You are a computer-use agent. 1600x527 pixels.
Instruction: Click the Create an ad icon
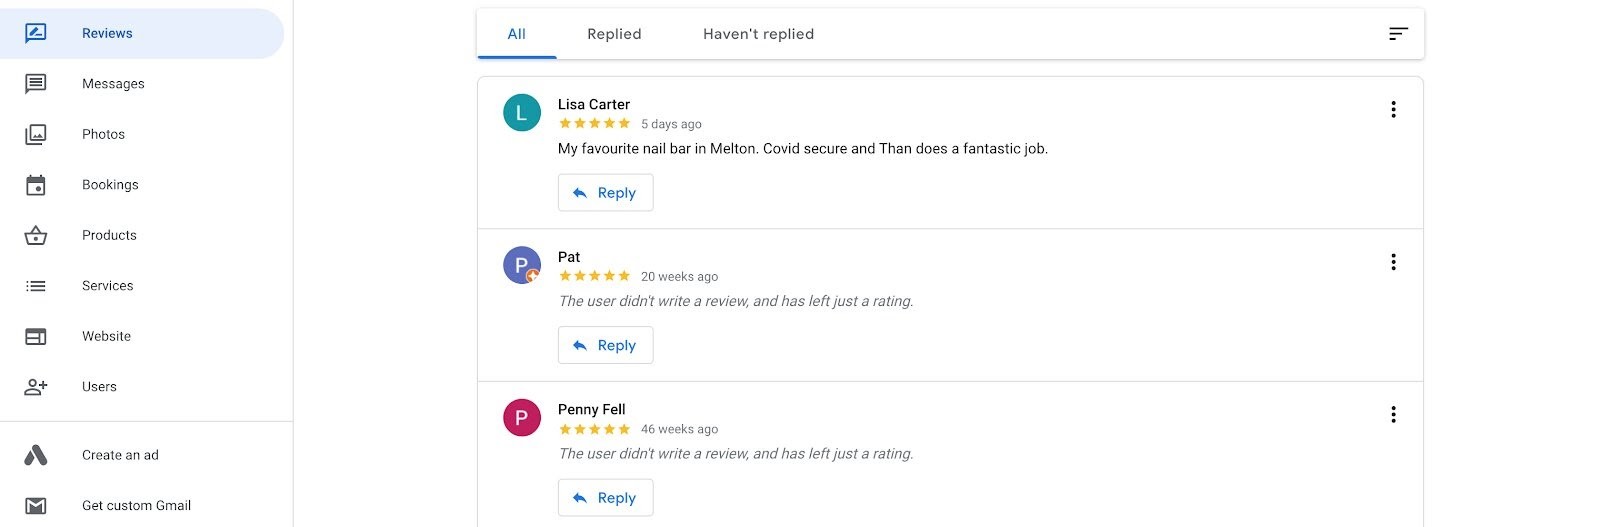click(x=36, y=455)
